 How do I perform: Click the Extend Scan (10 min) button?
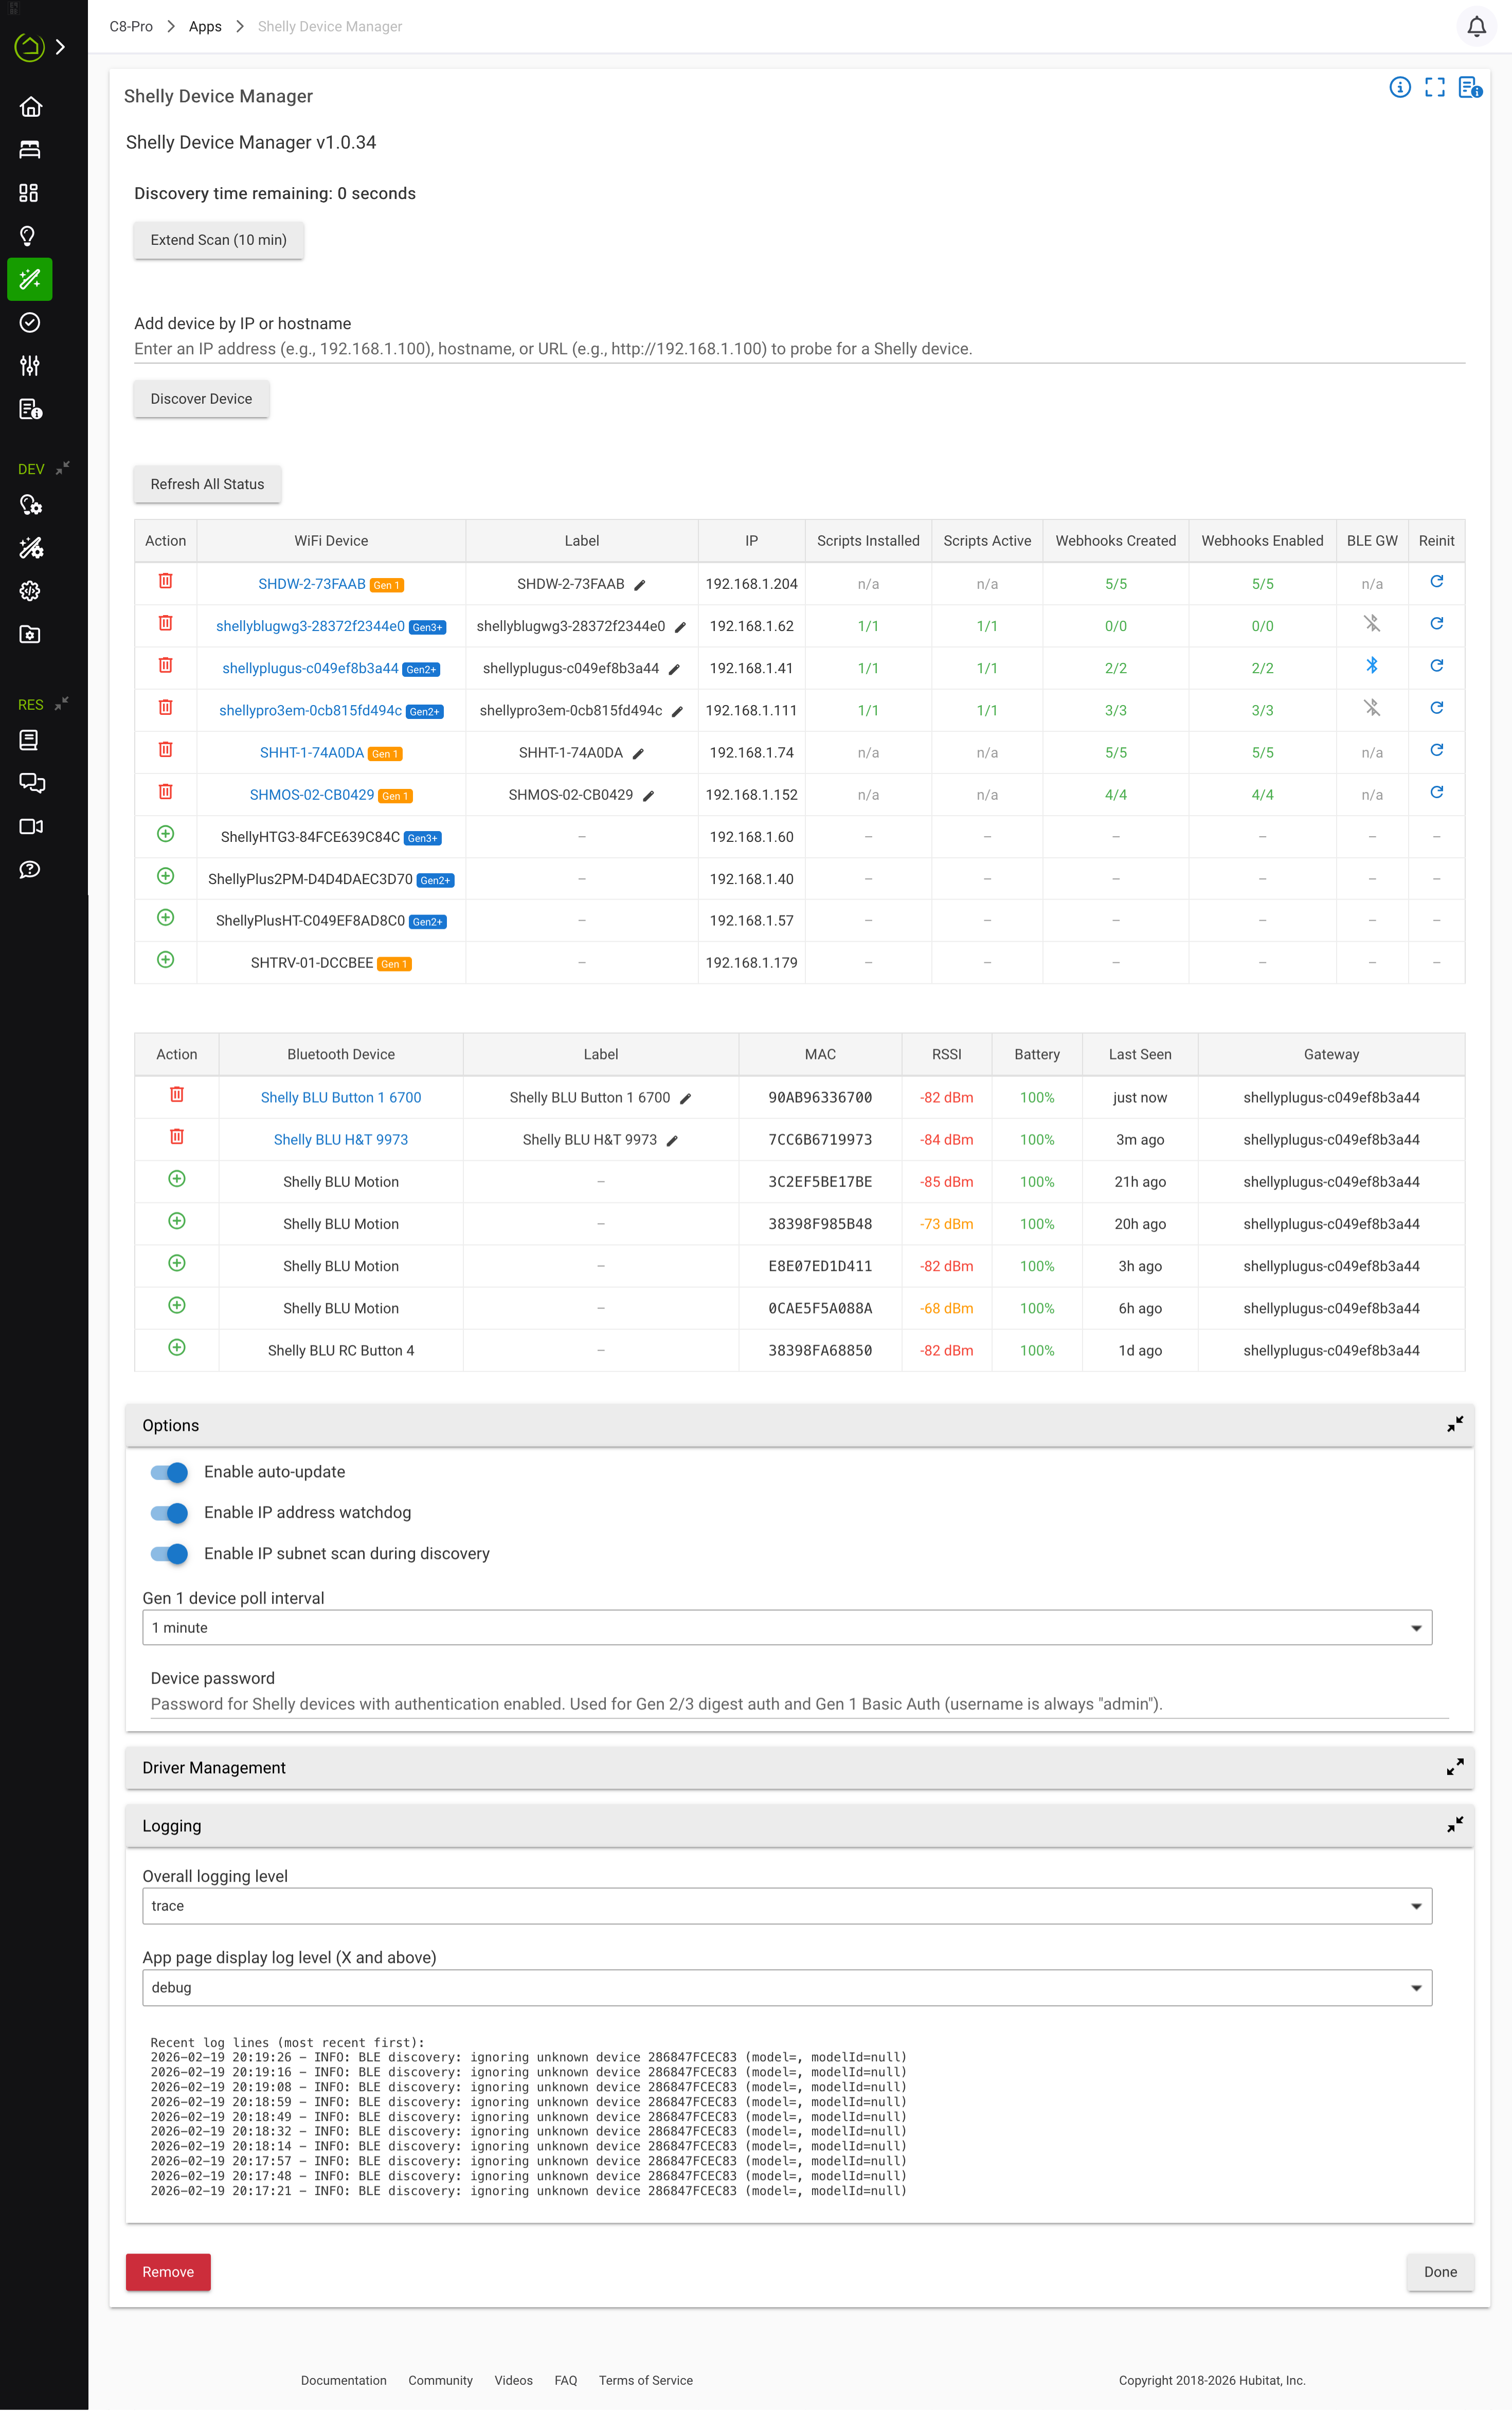tap(218, 240)
